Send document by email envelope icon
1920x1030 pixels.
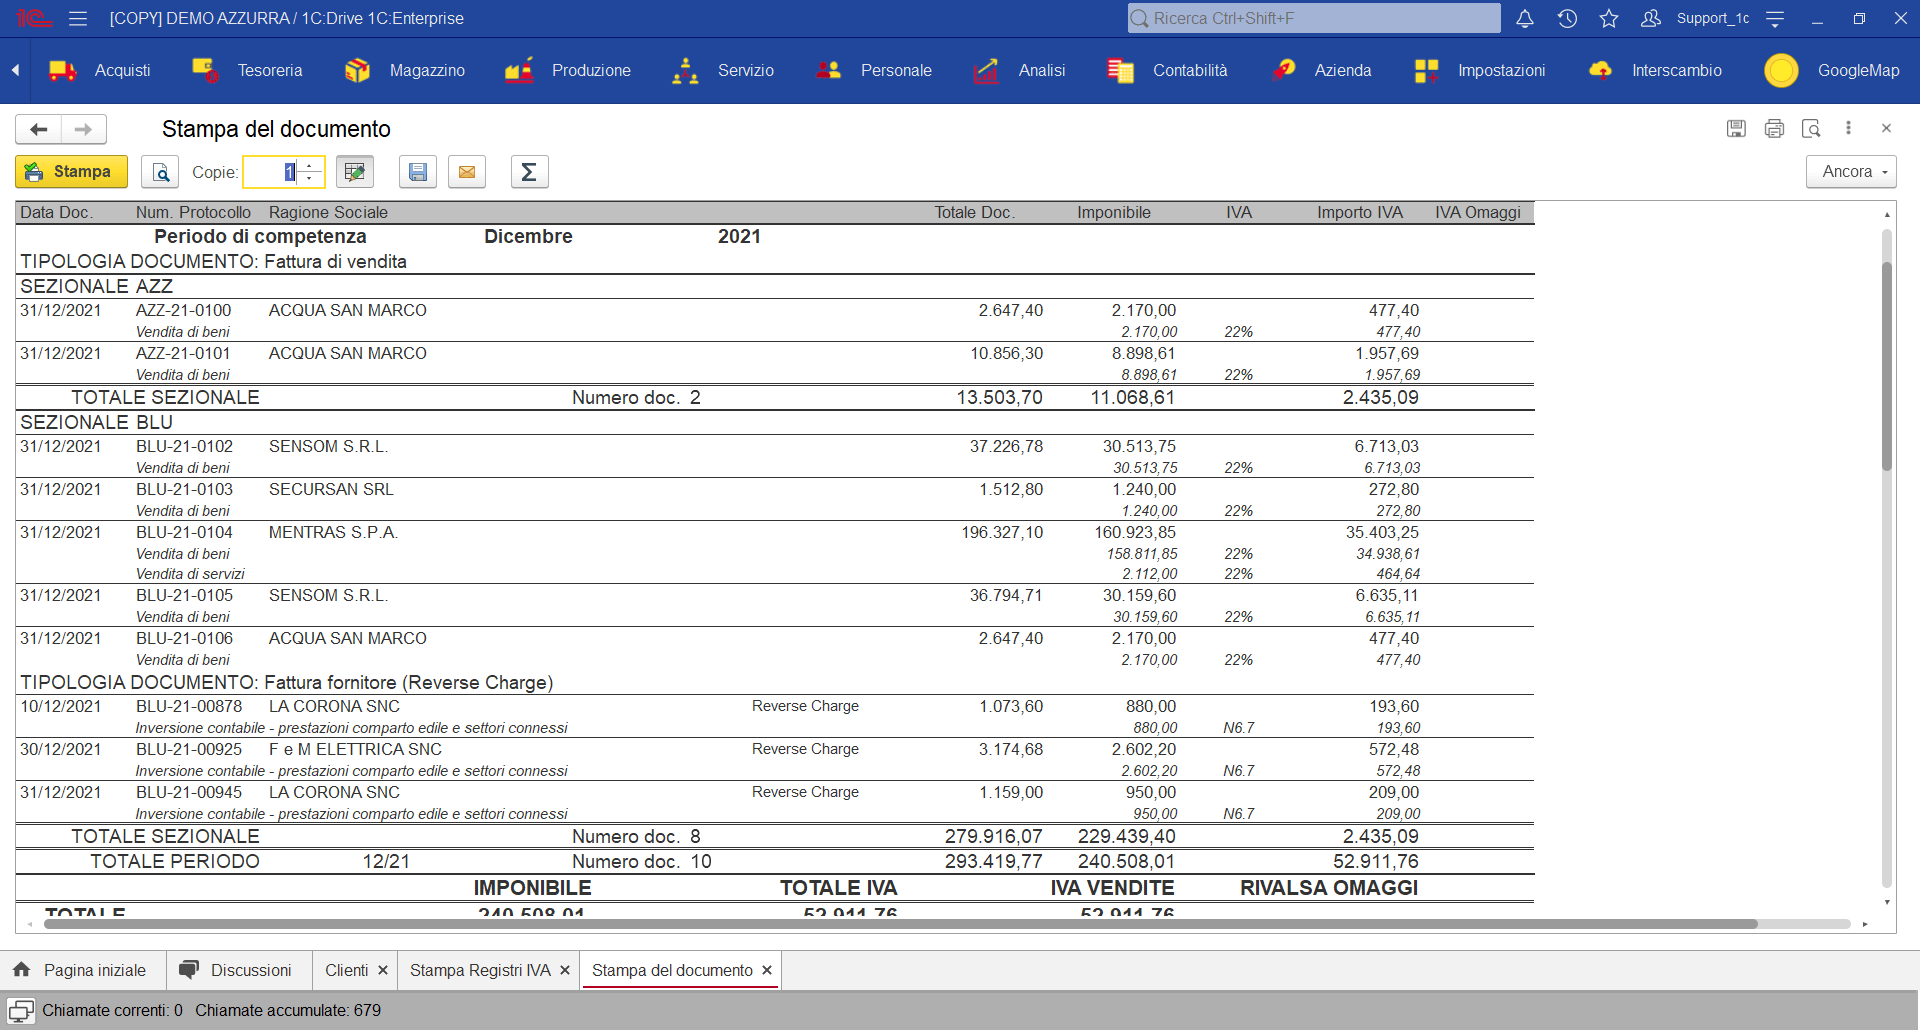[x=467, y=172]
